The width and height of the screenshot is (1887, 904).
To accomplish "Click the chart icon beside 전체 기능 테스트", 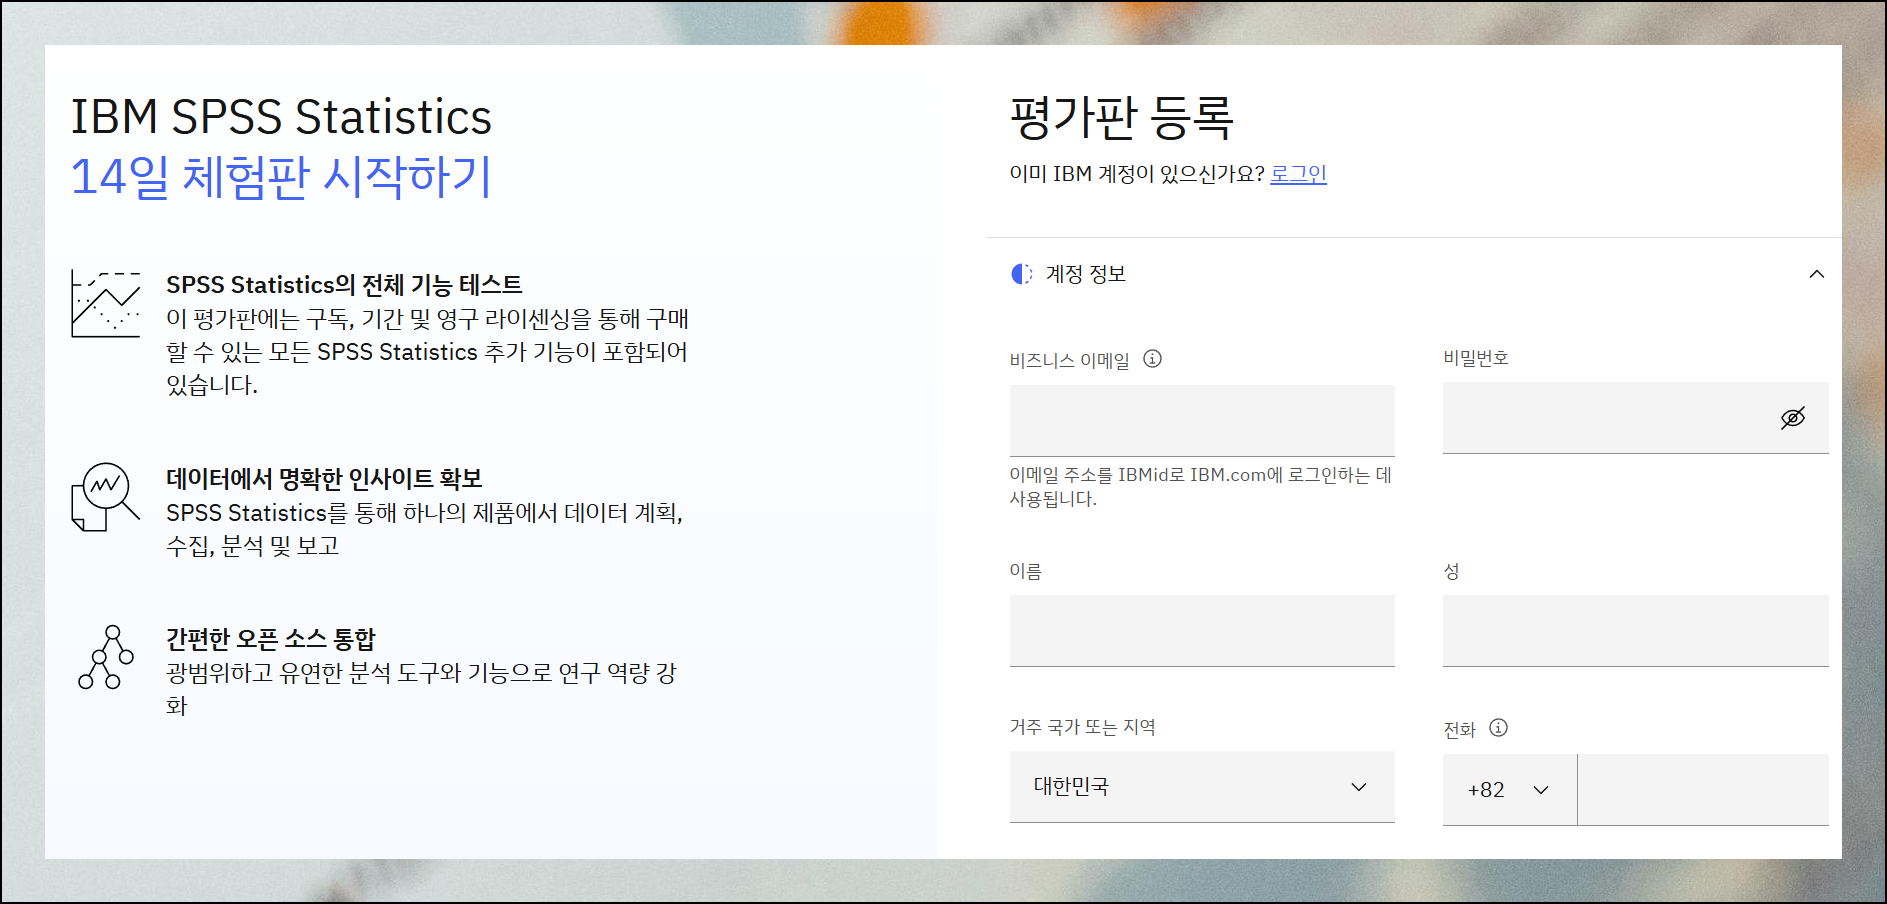I will point(106,304).
